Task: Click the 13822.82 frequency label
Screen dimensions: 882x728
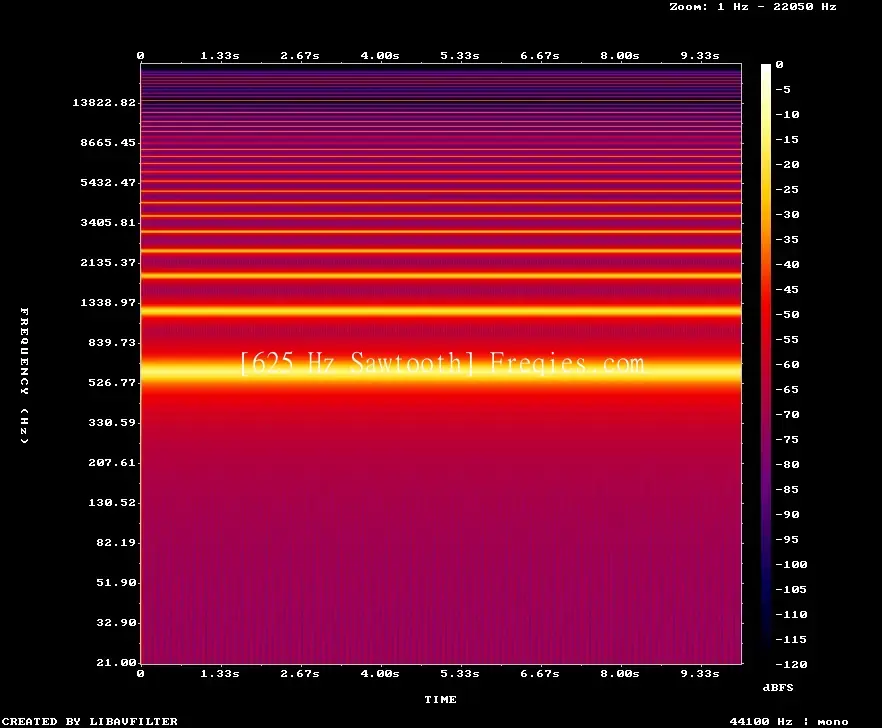Action: pyautogui.click(x=104, y=102)
